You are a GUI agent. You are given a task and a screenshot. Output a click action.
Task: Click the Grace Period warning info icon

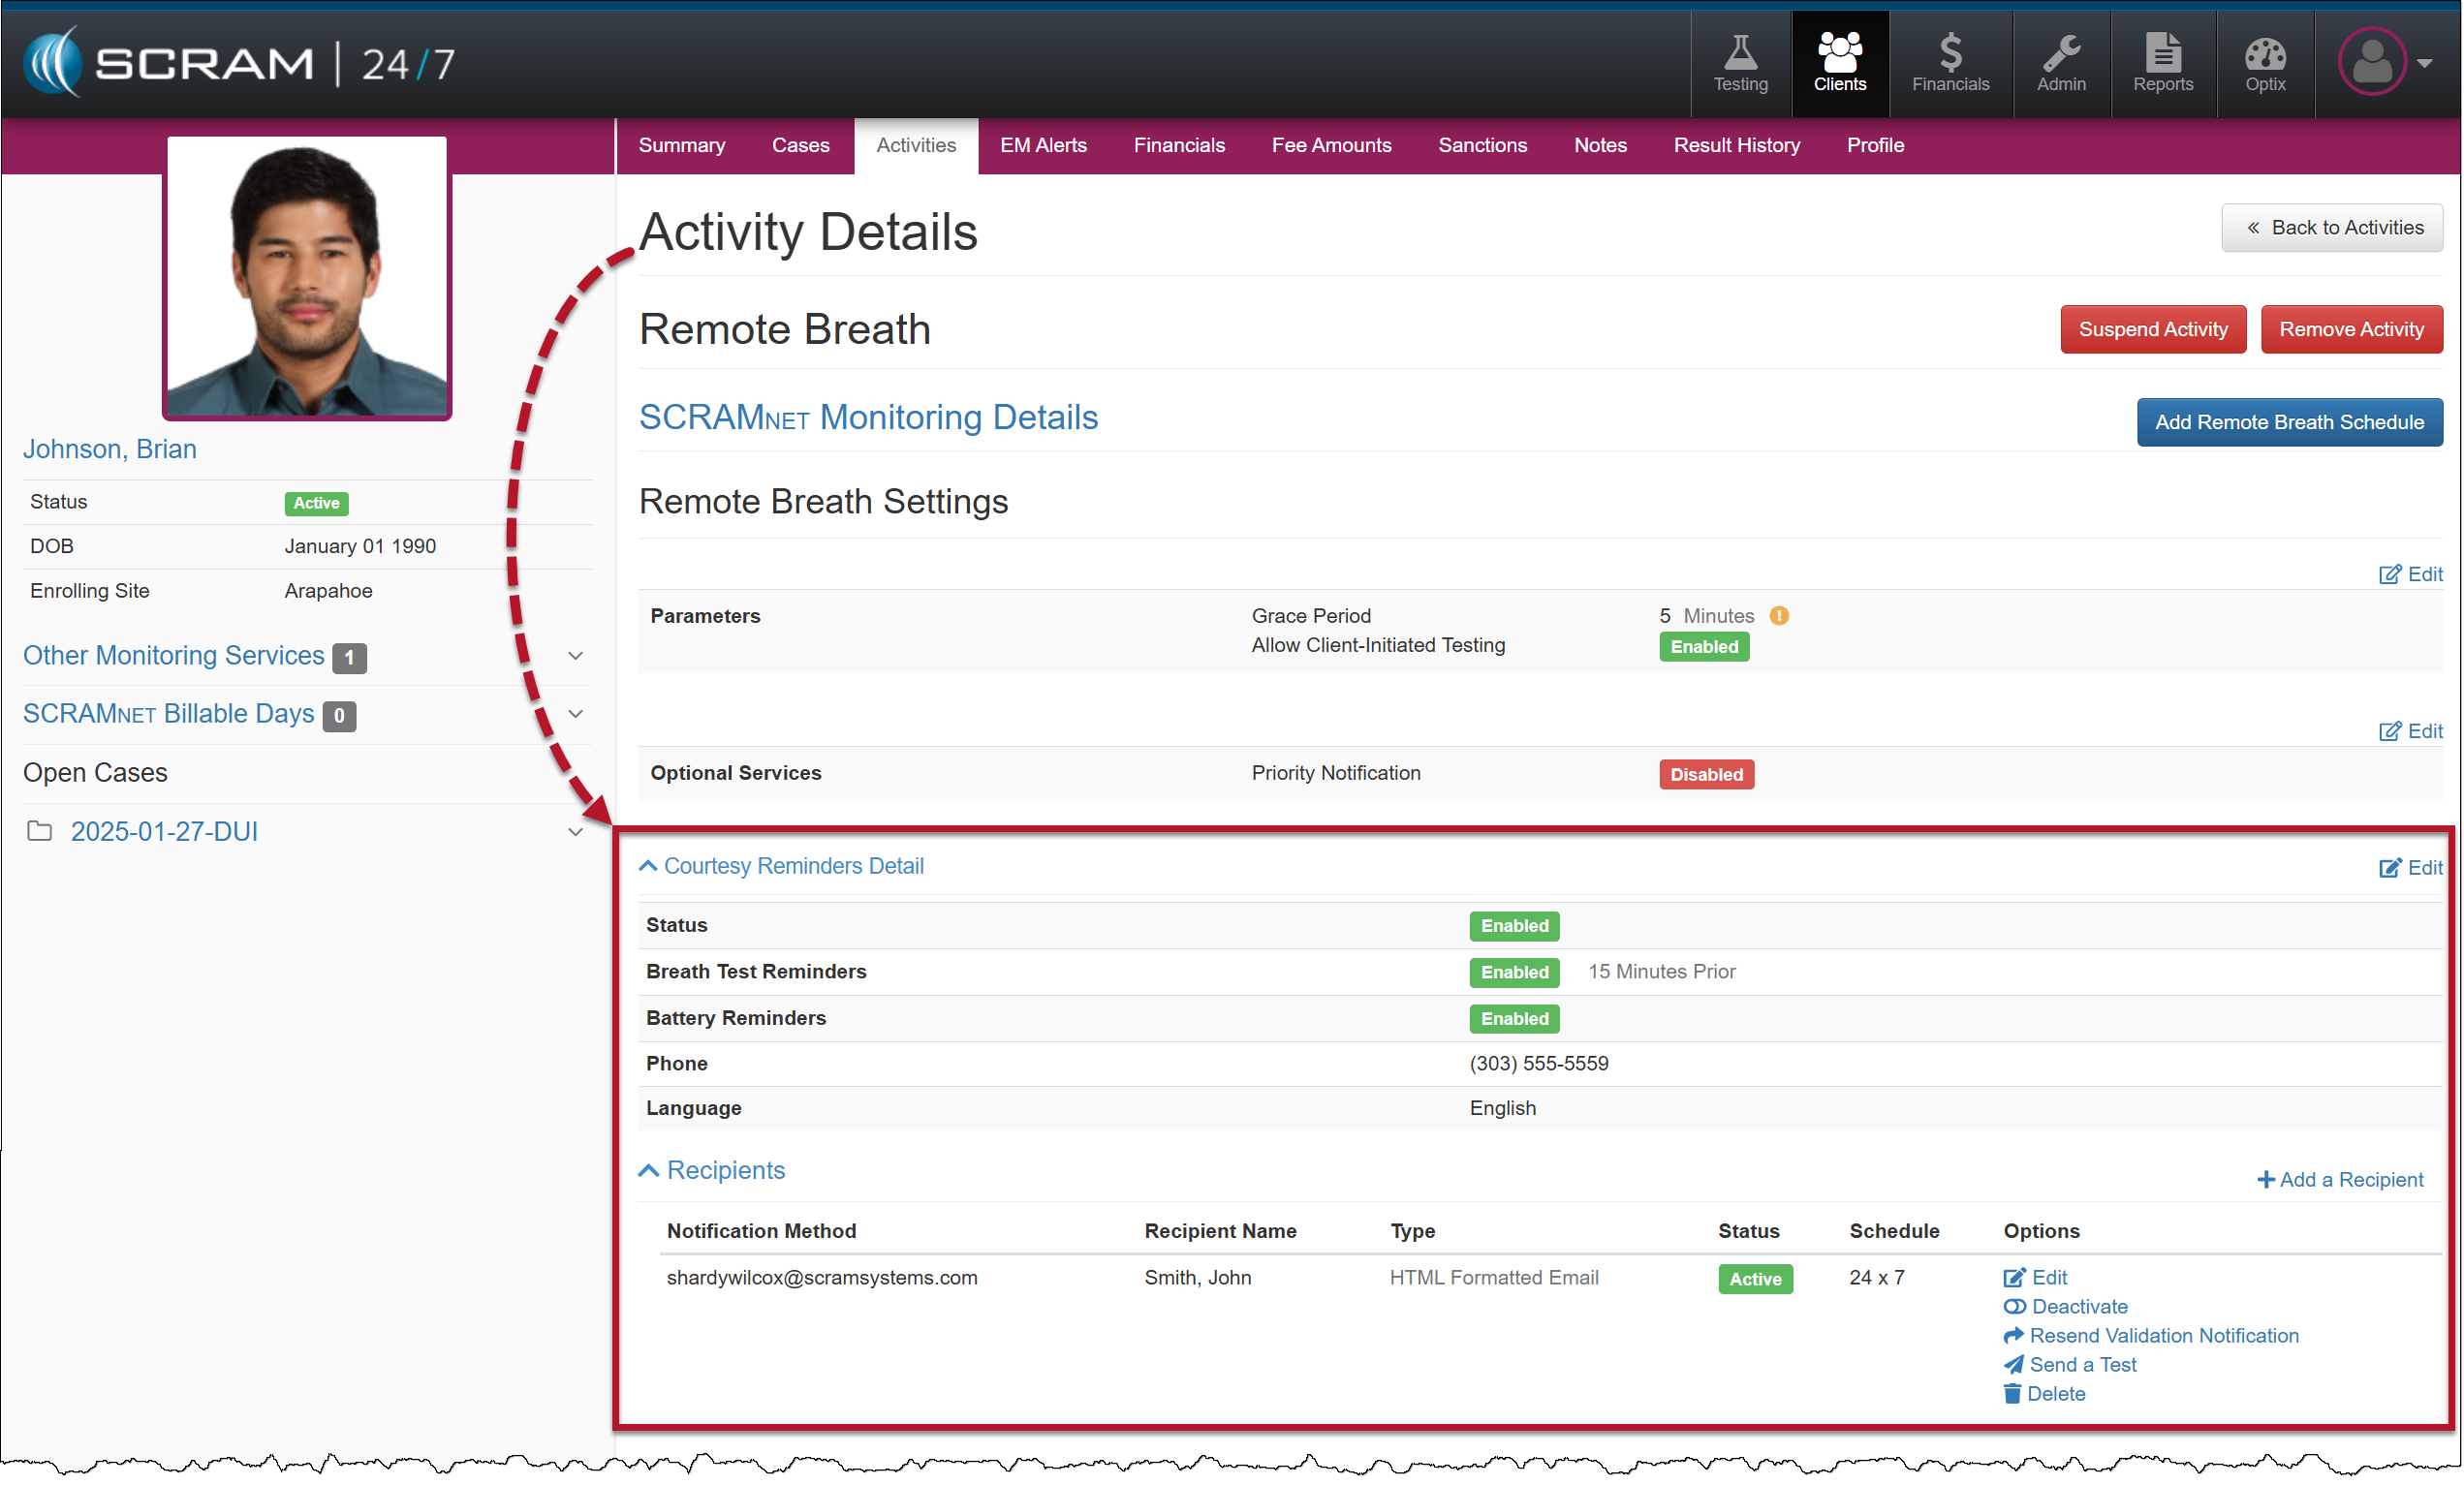[1779, 616]
